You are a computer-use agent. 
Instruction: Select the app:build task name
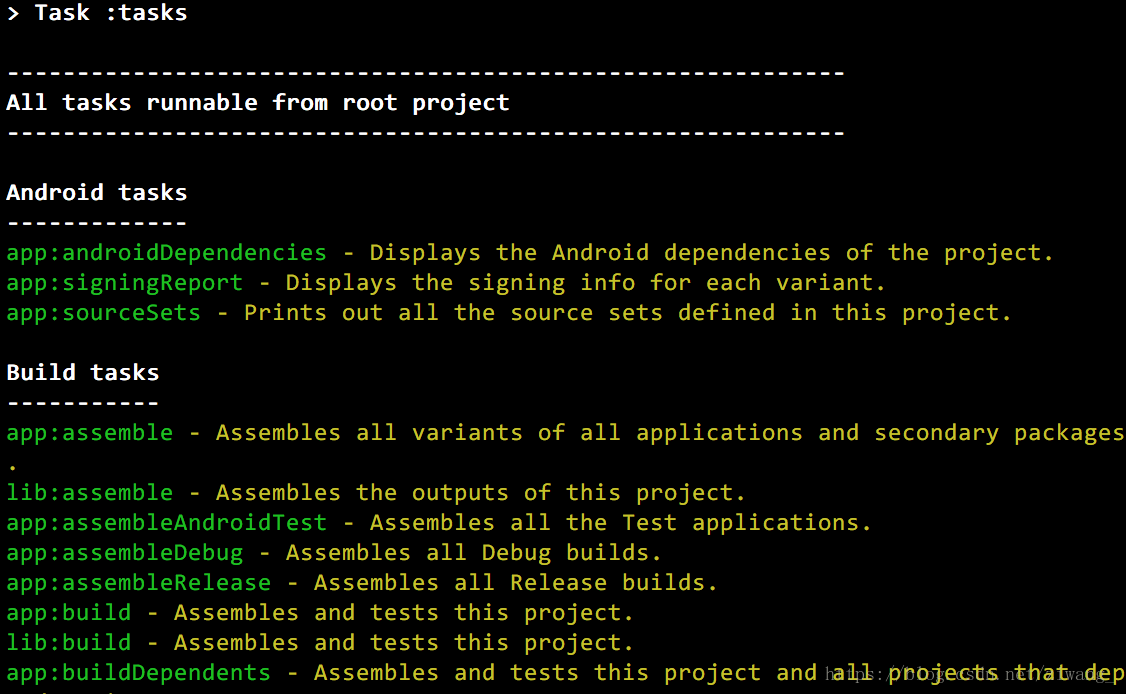click(69, 613)
